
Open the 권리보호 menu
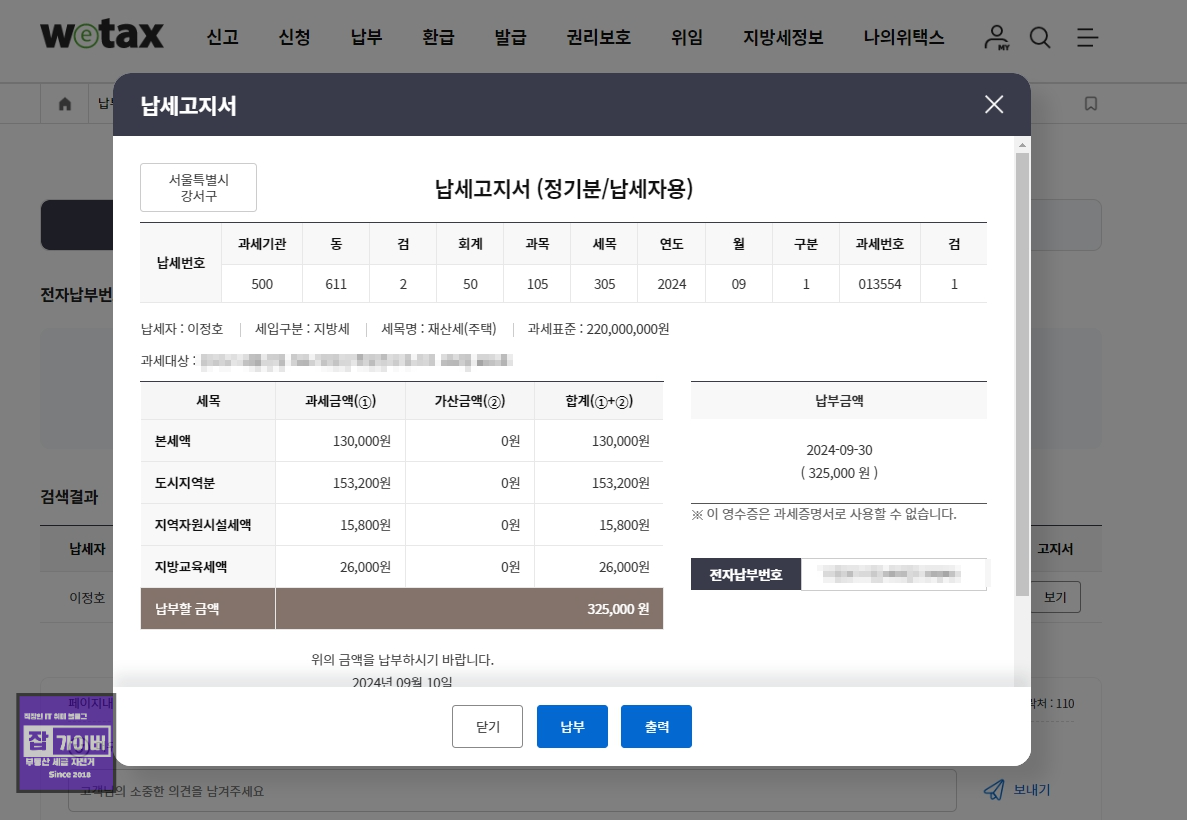(x=599, y=37)
